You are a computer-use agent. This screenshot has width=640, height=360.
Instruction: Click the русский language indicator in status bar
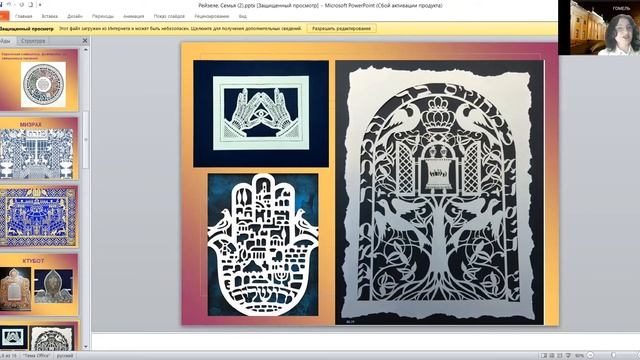tap(65, 356)
